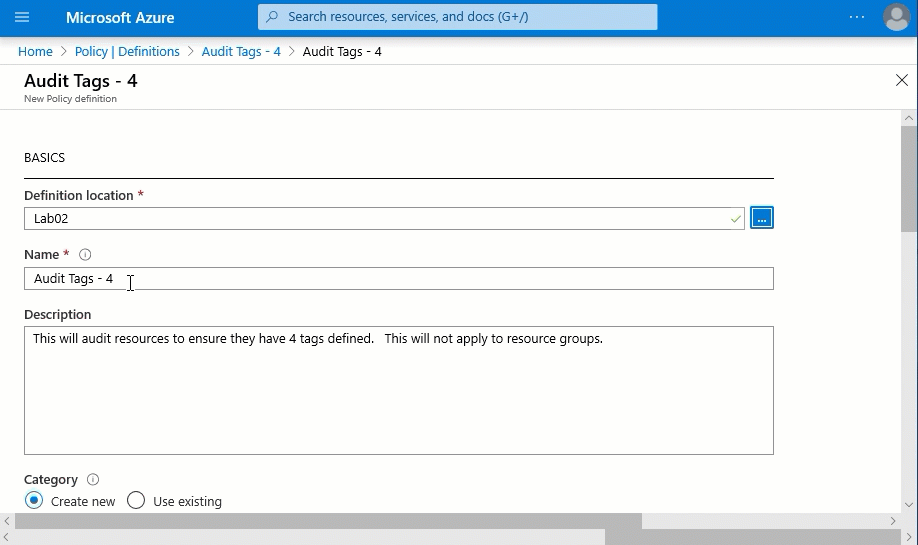Viewport: 918px width, 545px height.
Task: Open the ellipsis more options in header
Action: [x=856, y=17]
